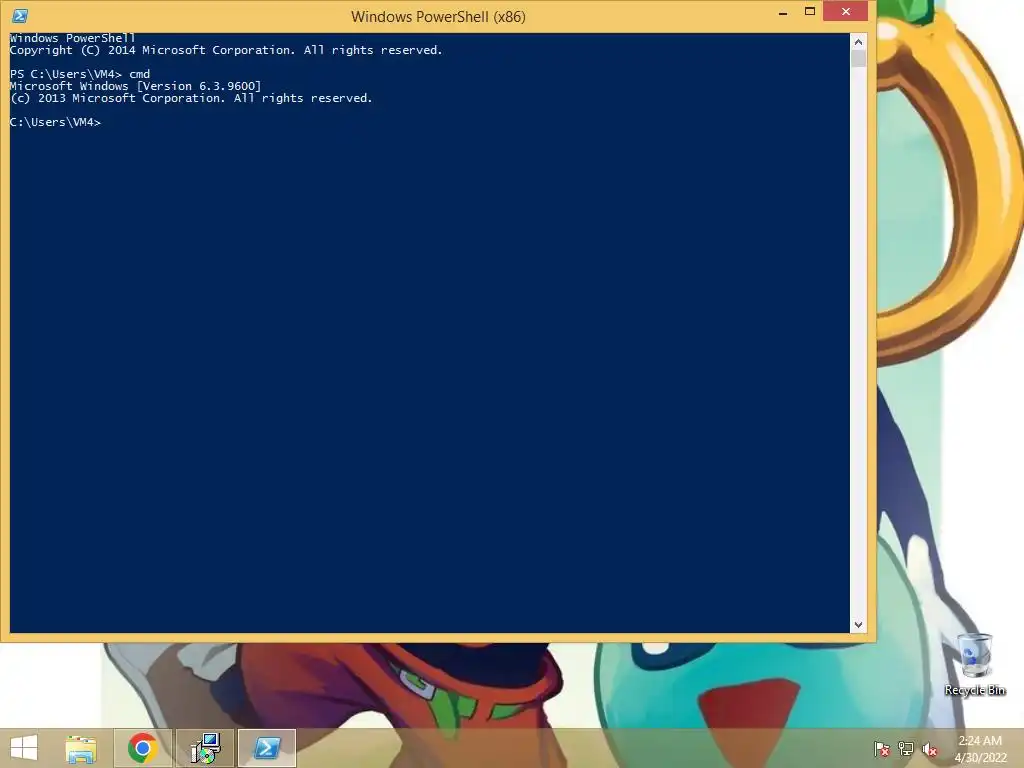Image resolution: width=1024 pixels, height=768 pixels.
Task: Click the Windows Start button
Action: coord(24,748)
